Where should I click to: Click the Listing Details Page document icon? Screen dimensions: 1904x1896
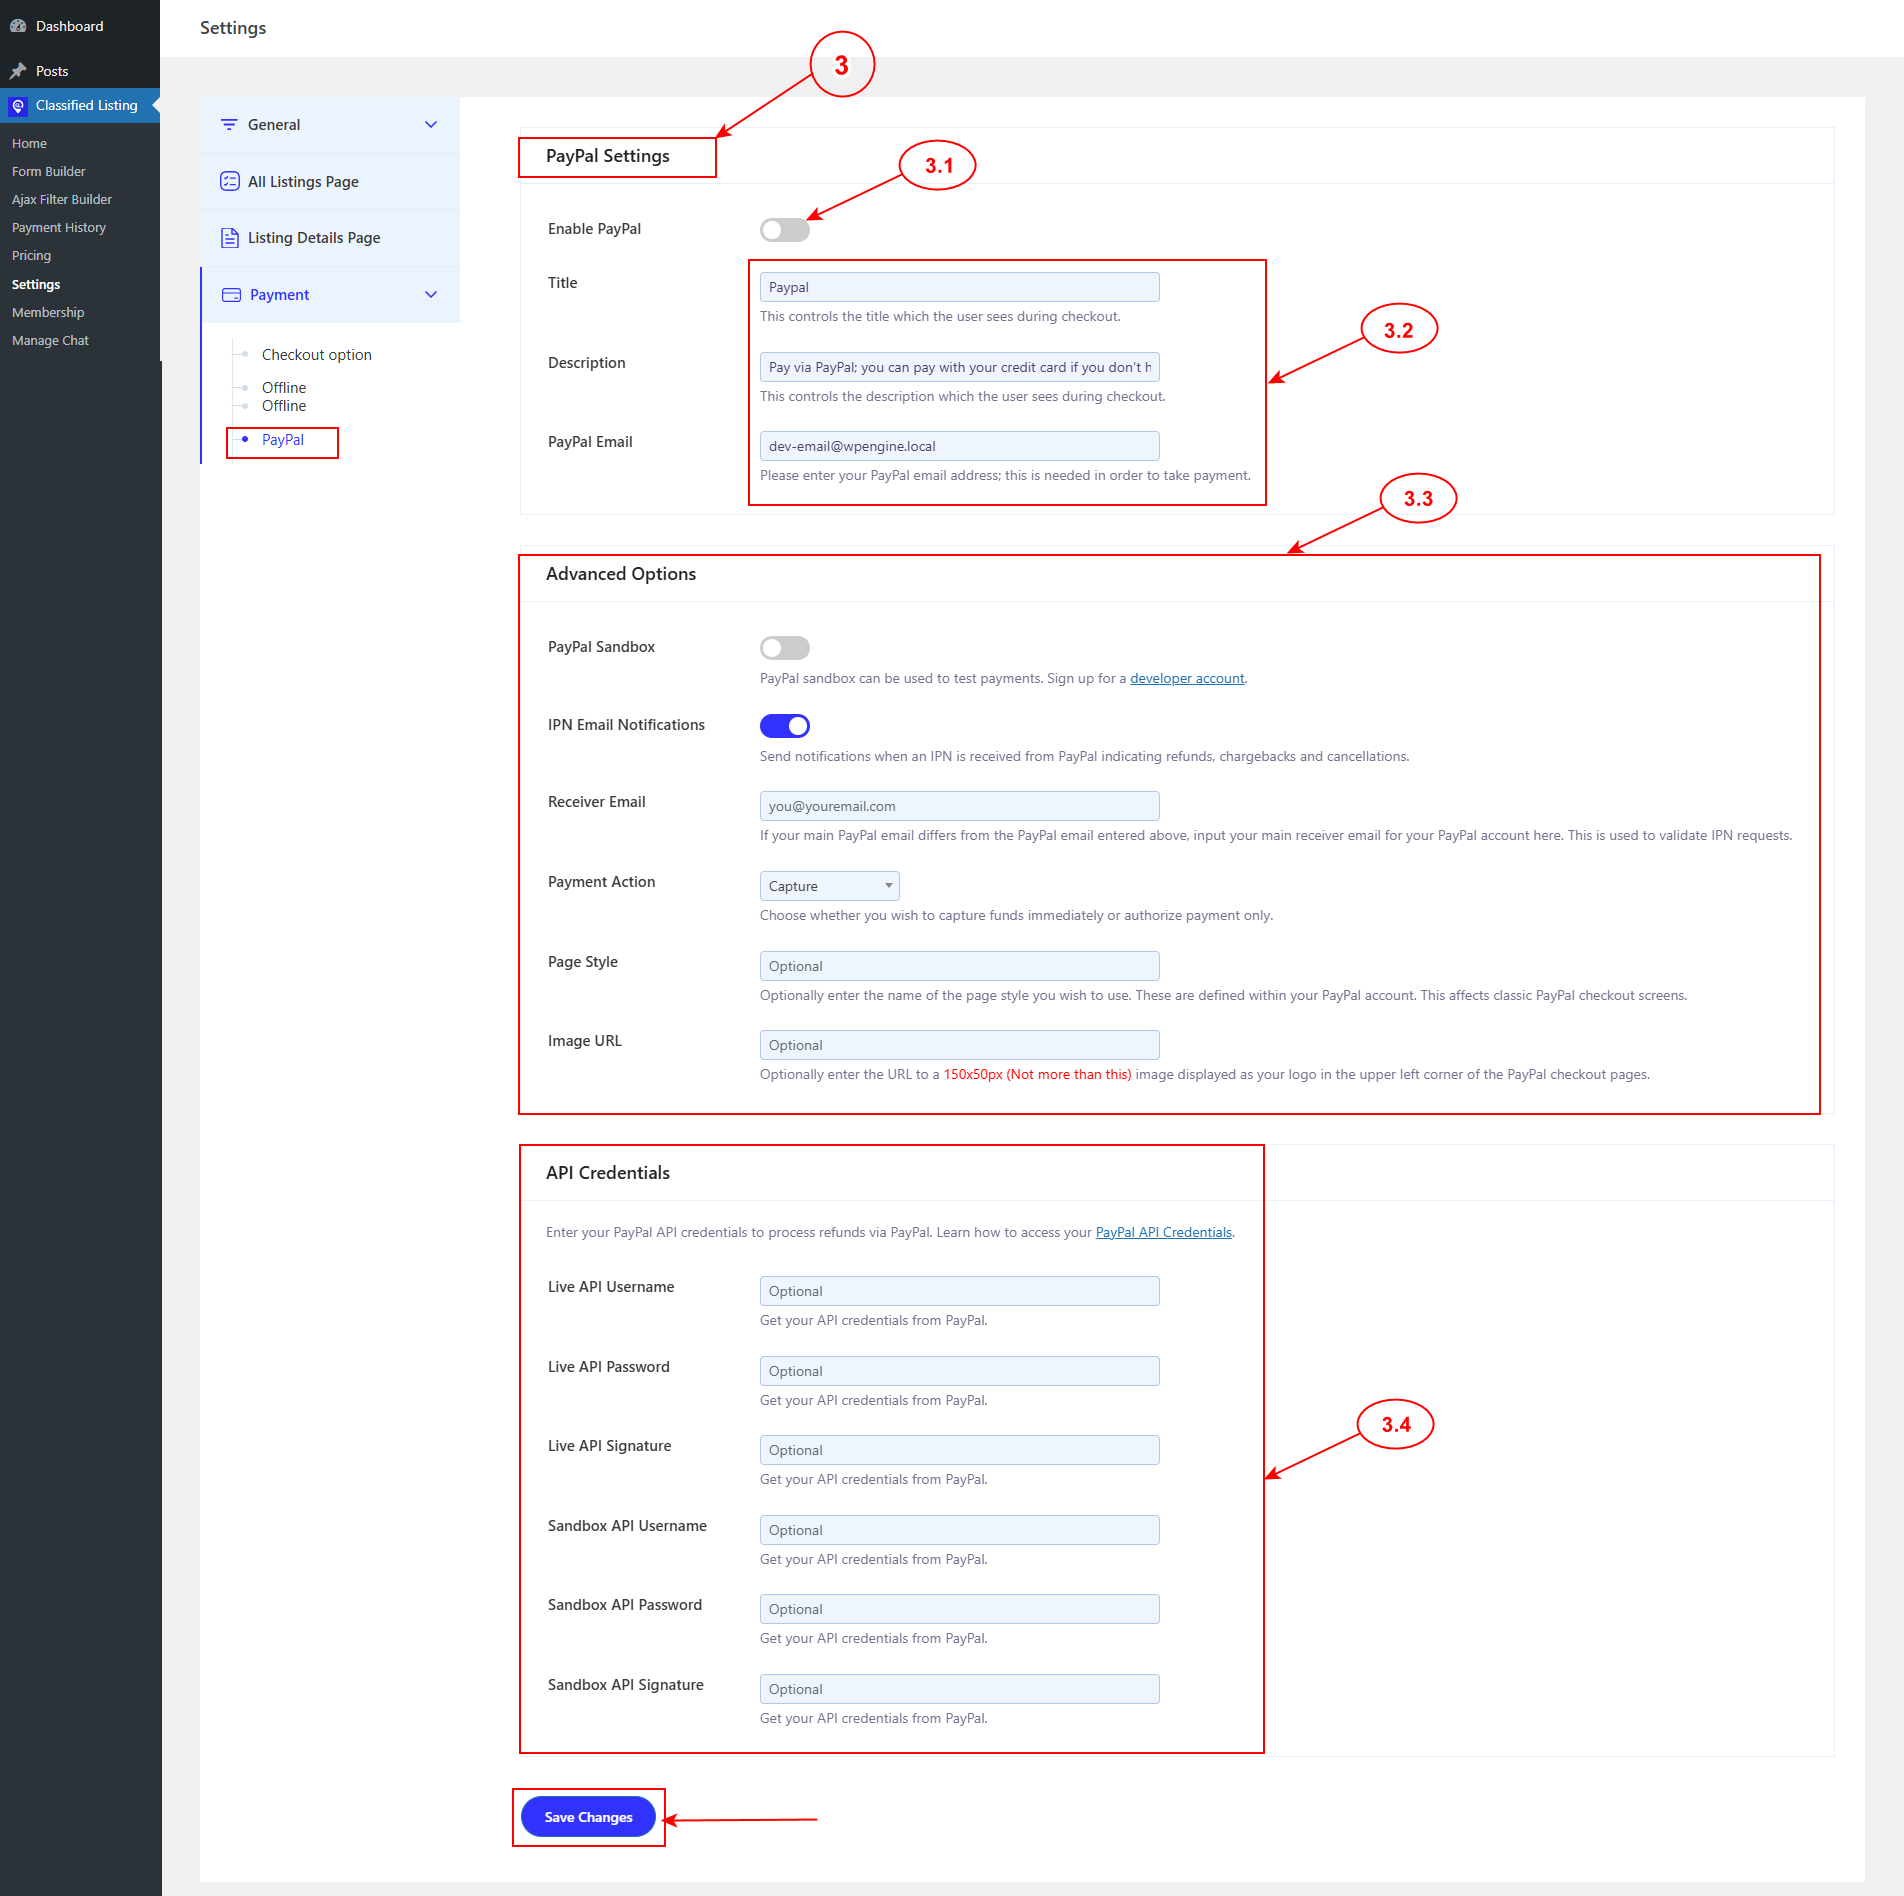click(x=229, y=238)
